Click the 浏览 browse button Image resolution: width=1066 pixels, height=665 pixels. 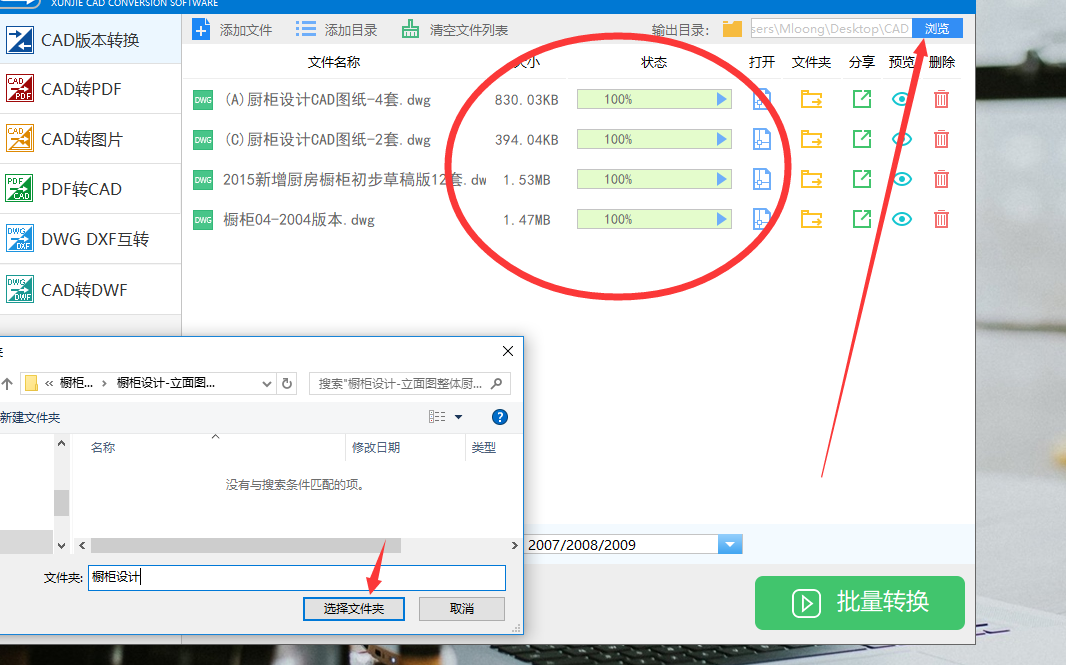[937, 29]
